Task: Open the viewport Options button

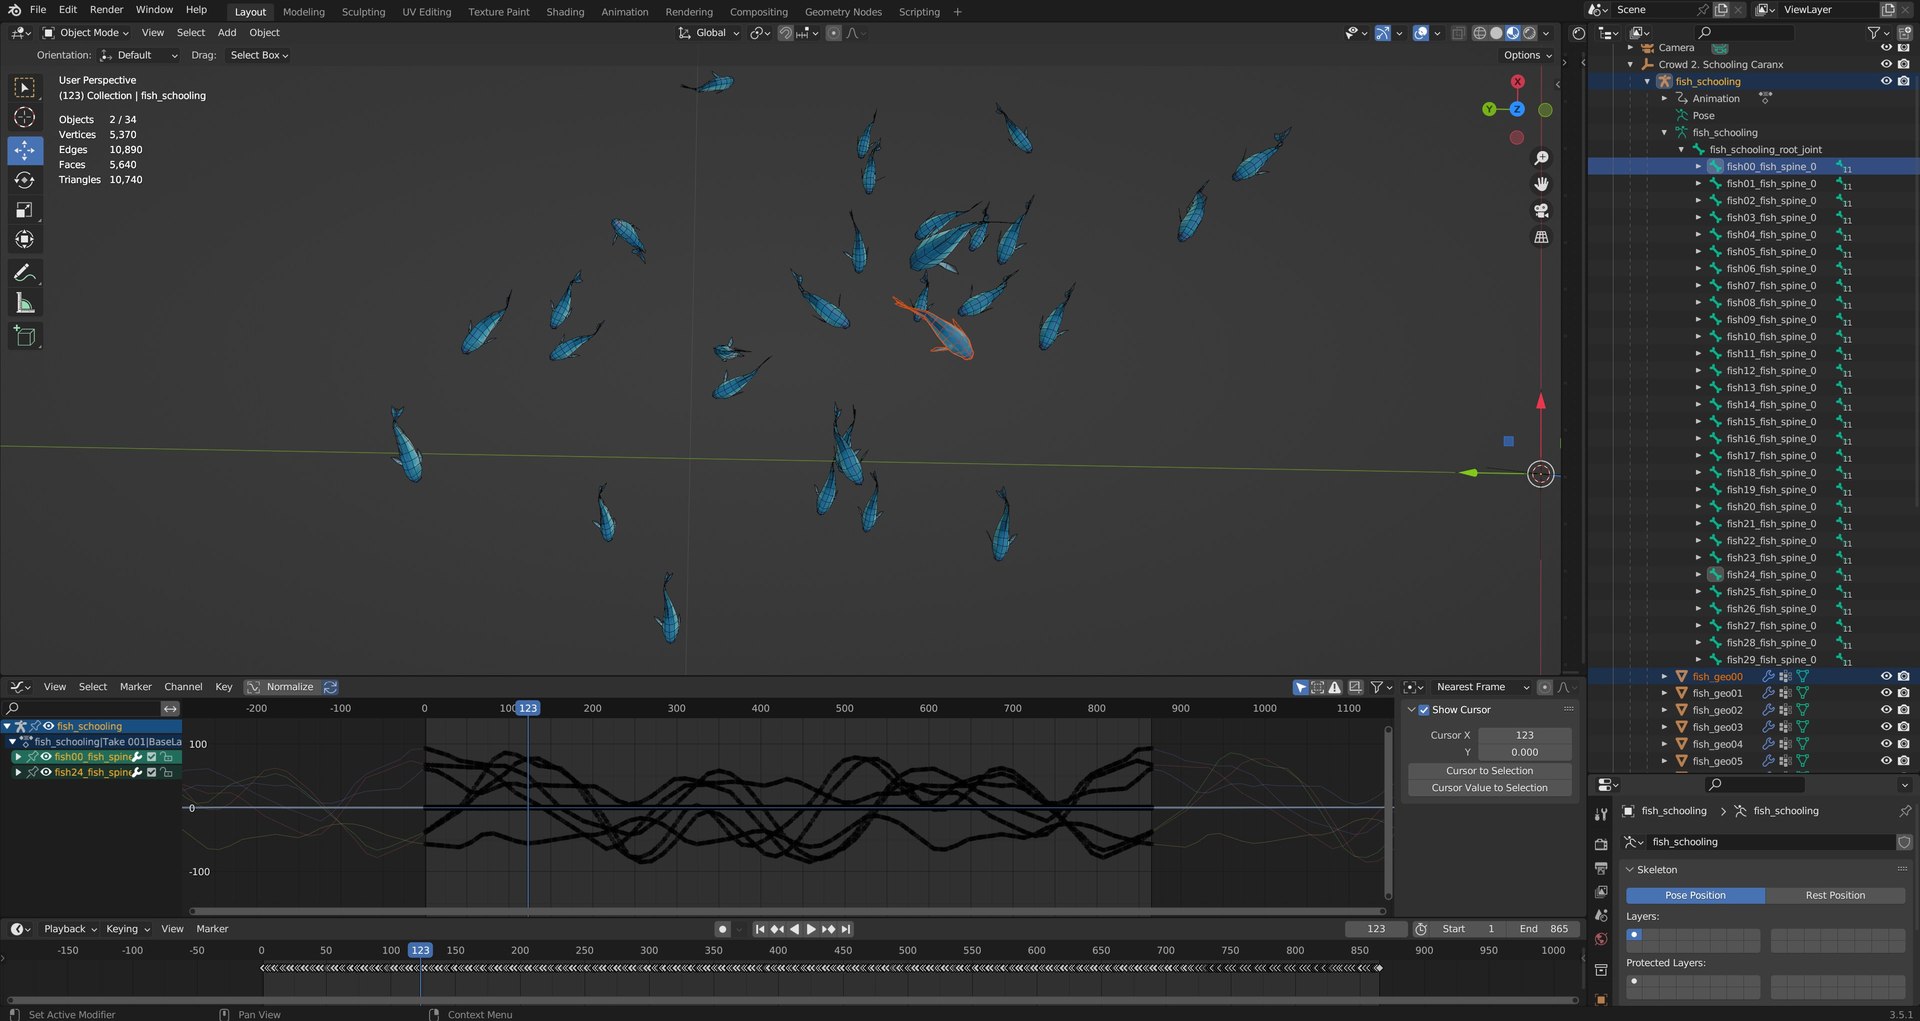Action: pos(1527,55)
